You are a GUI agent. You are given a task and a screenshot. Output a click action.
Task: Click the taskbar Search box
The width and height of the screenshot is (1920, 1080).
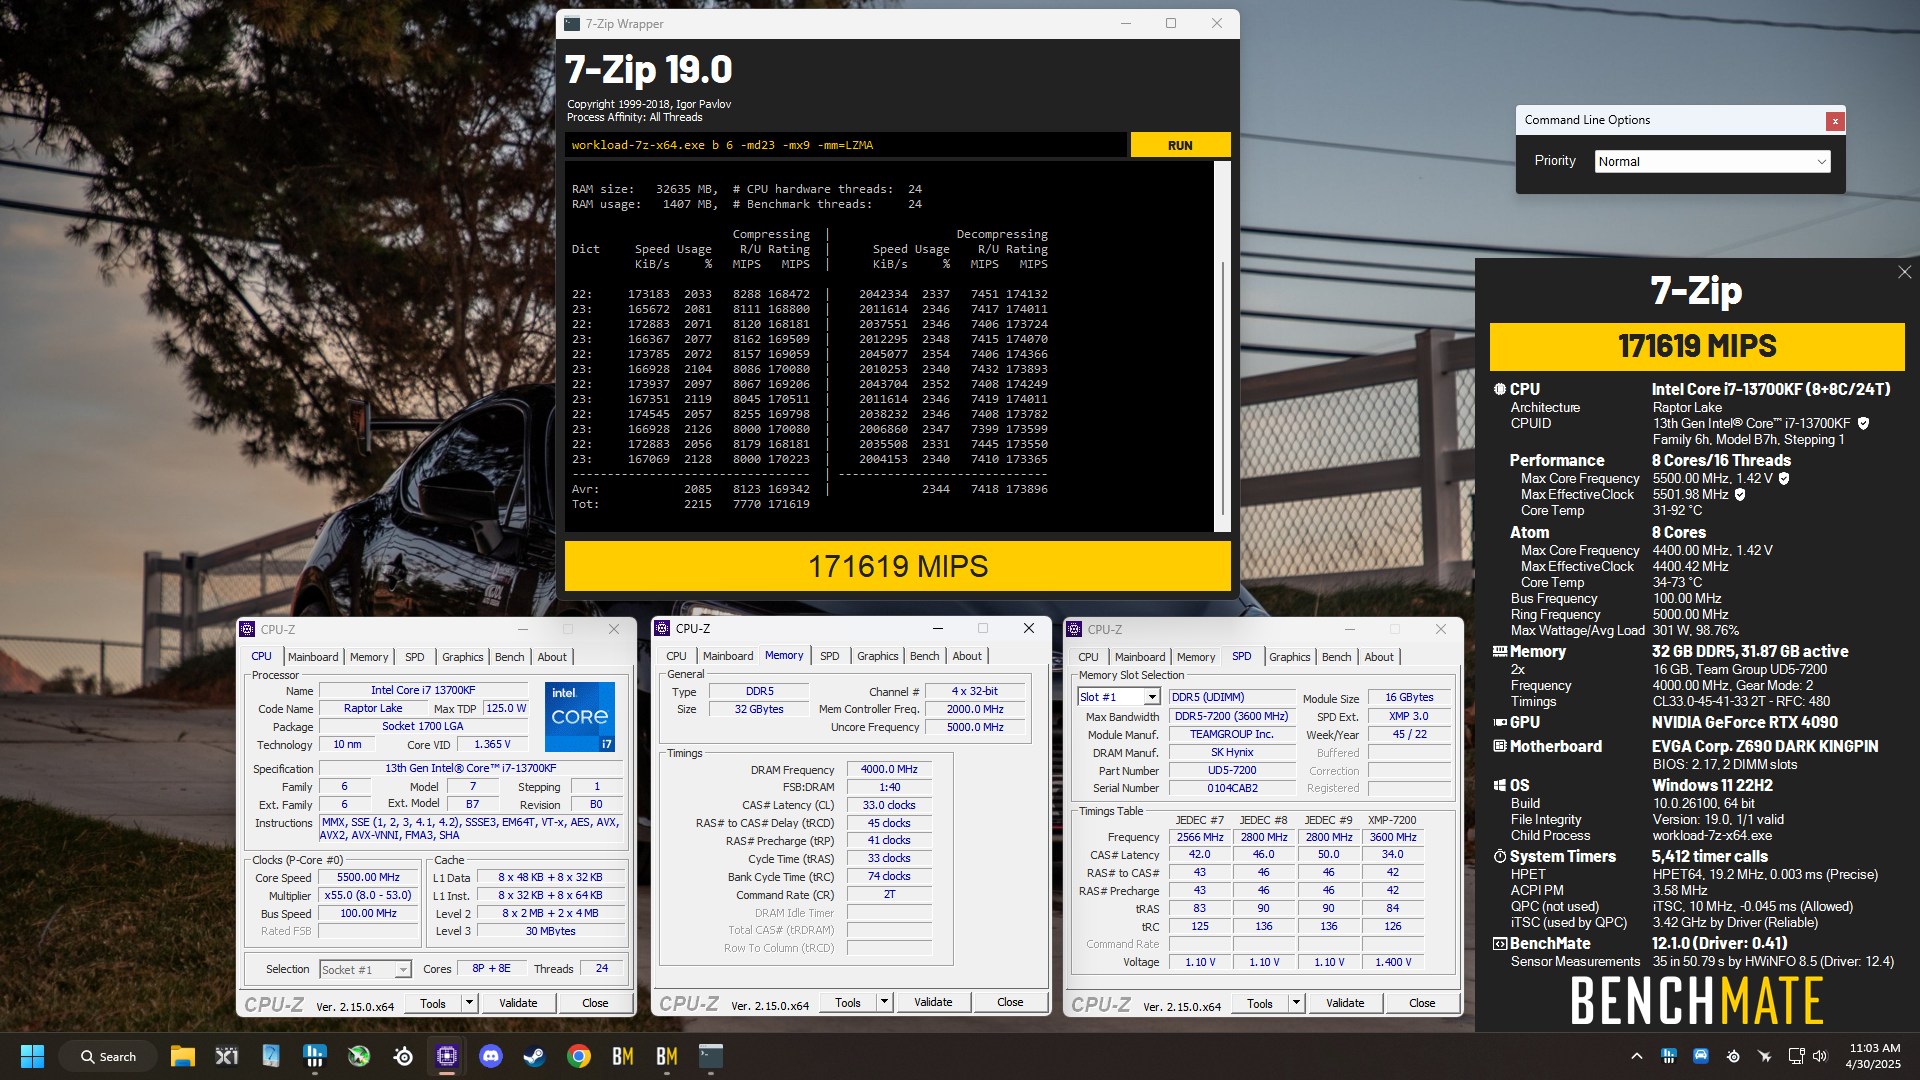pos(108,1056)
